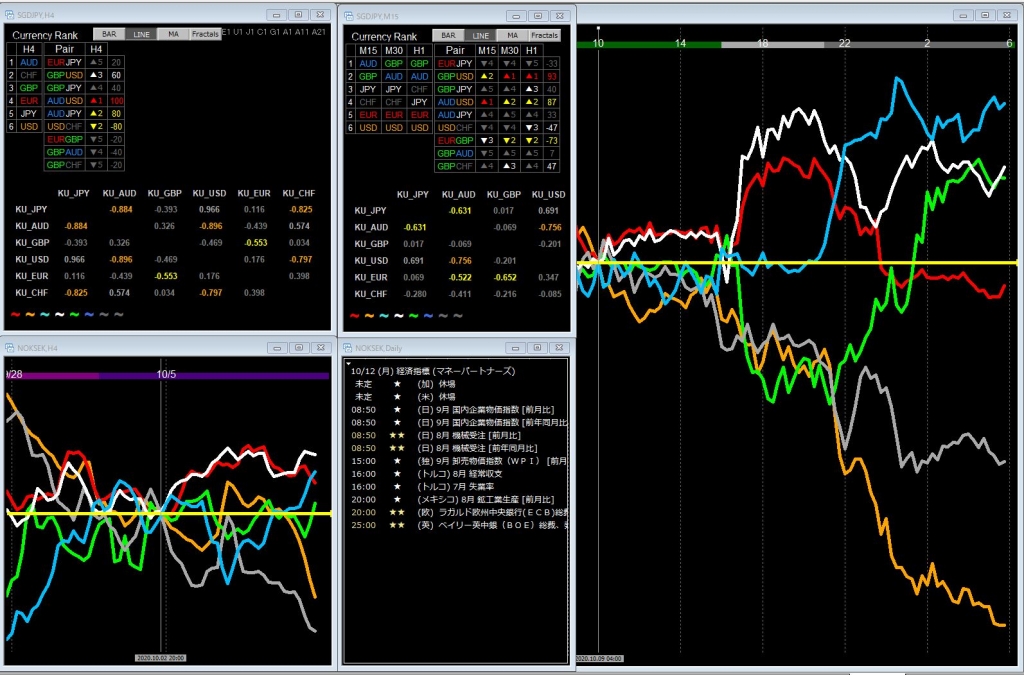This screenshot has width=1024, height=675.
Task: Switch to LINE mode in SGDJPY,M15 window
Action: (481, 35)
